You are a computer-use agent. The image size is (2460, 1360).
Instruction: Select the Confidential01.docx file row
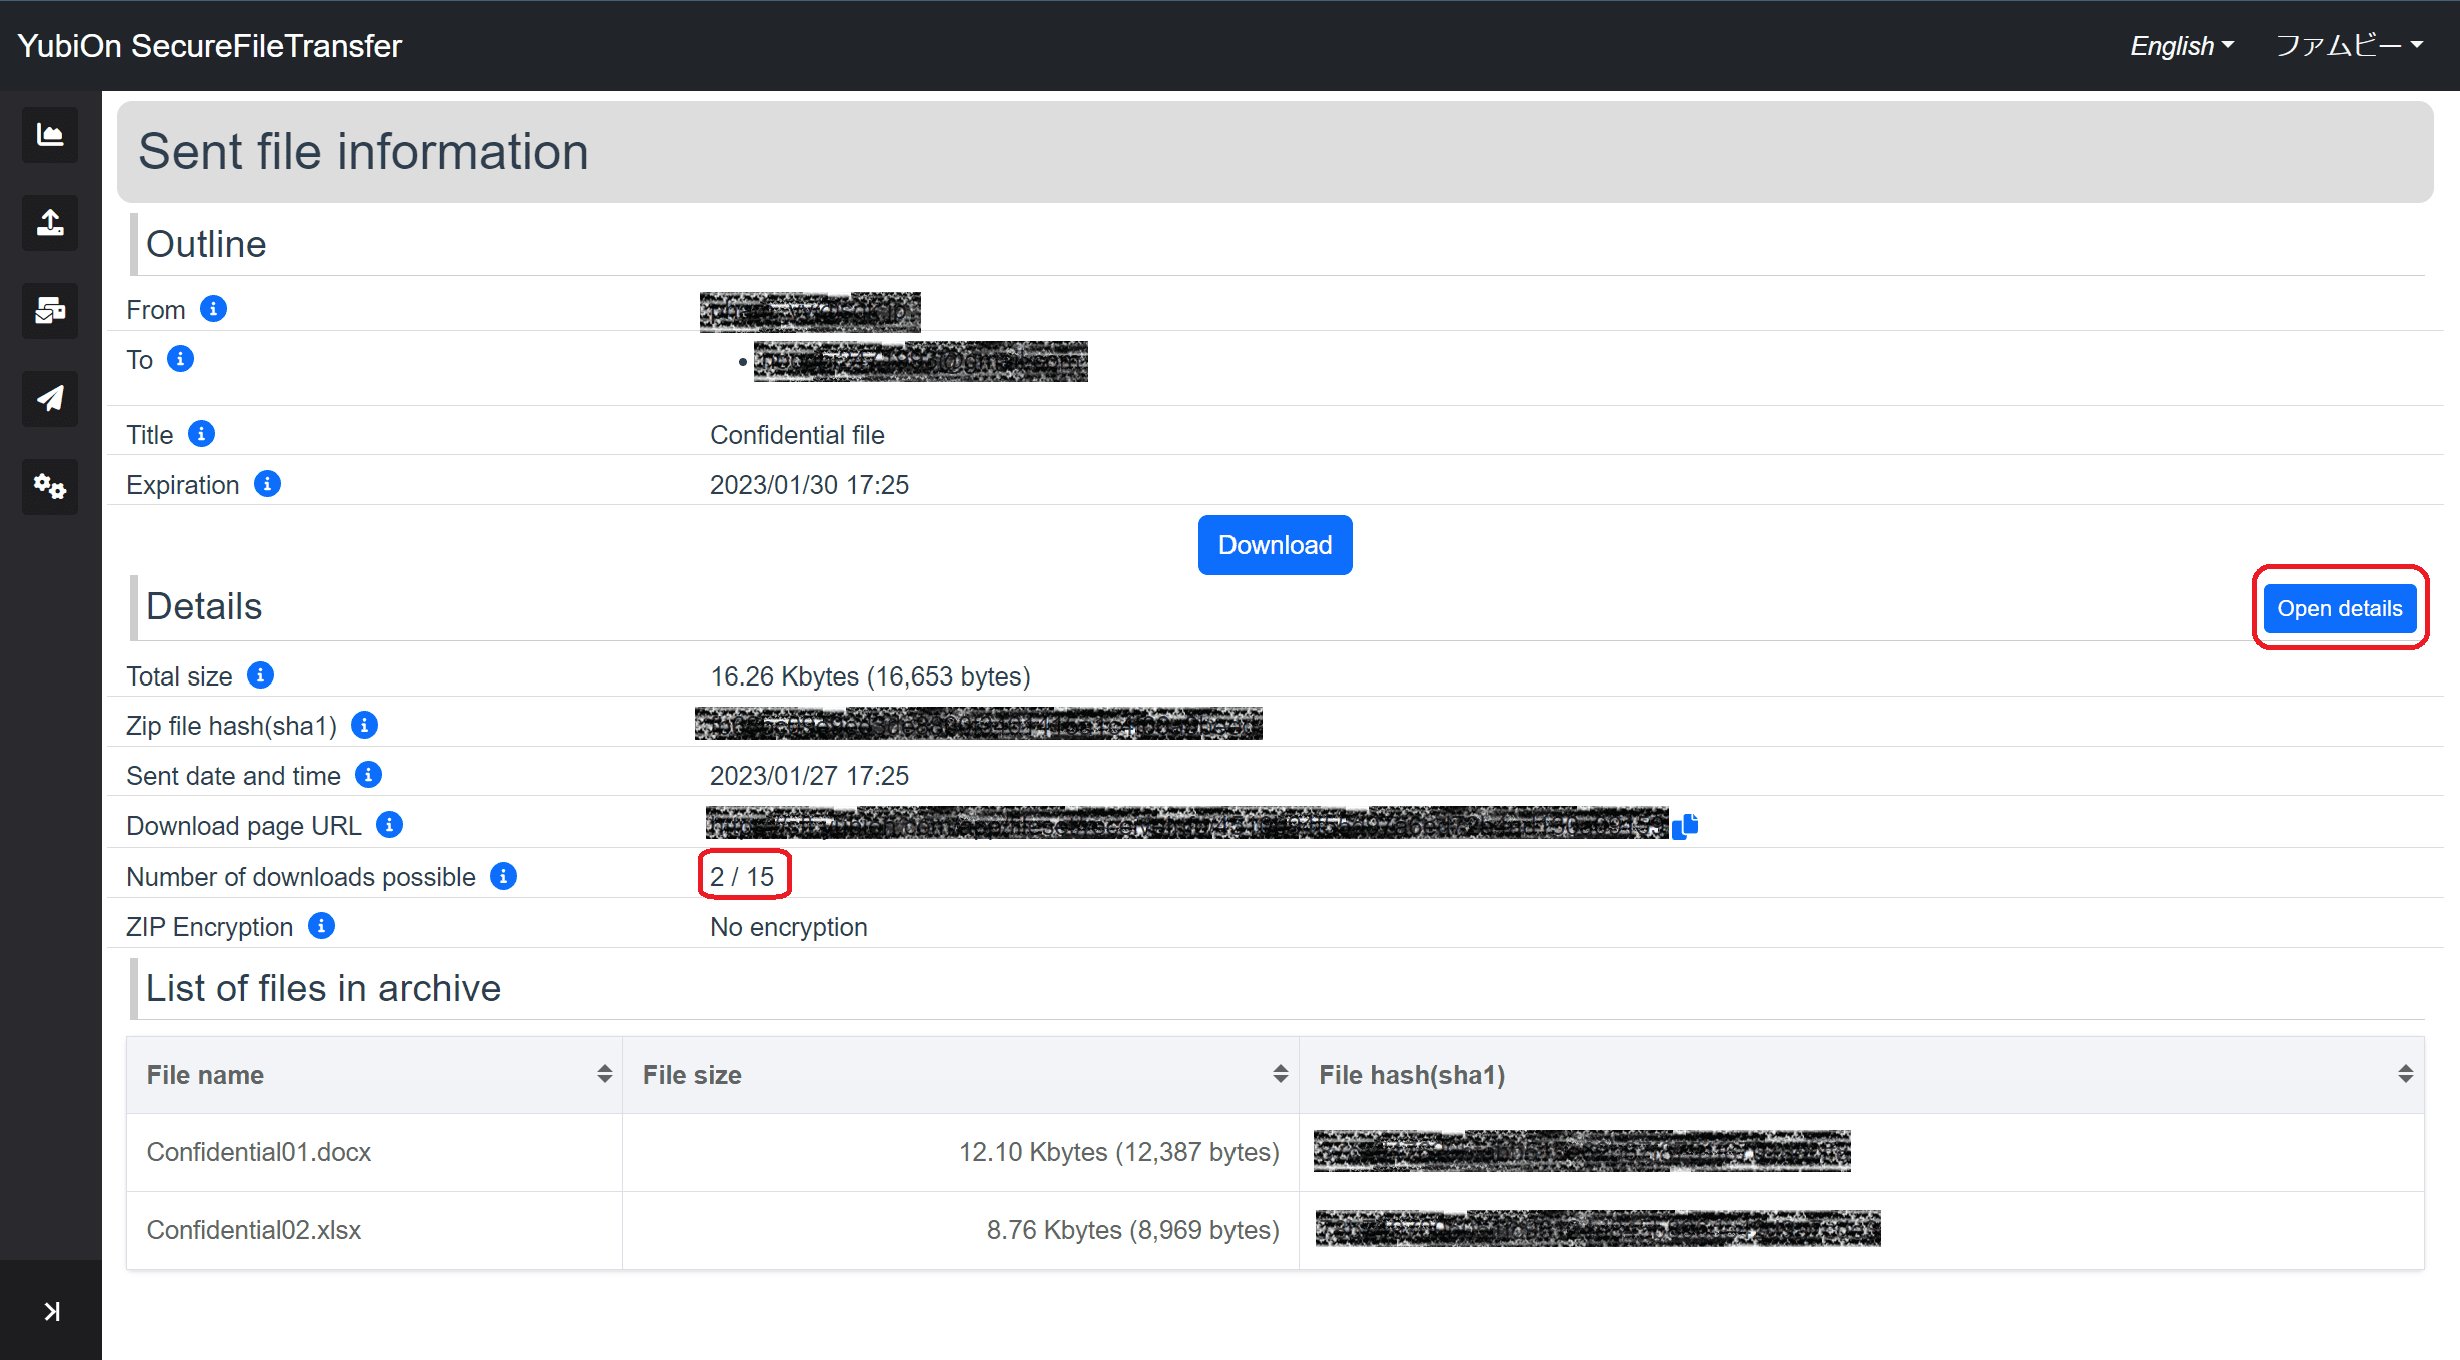coord(1275,1152)
